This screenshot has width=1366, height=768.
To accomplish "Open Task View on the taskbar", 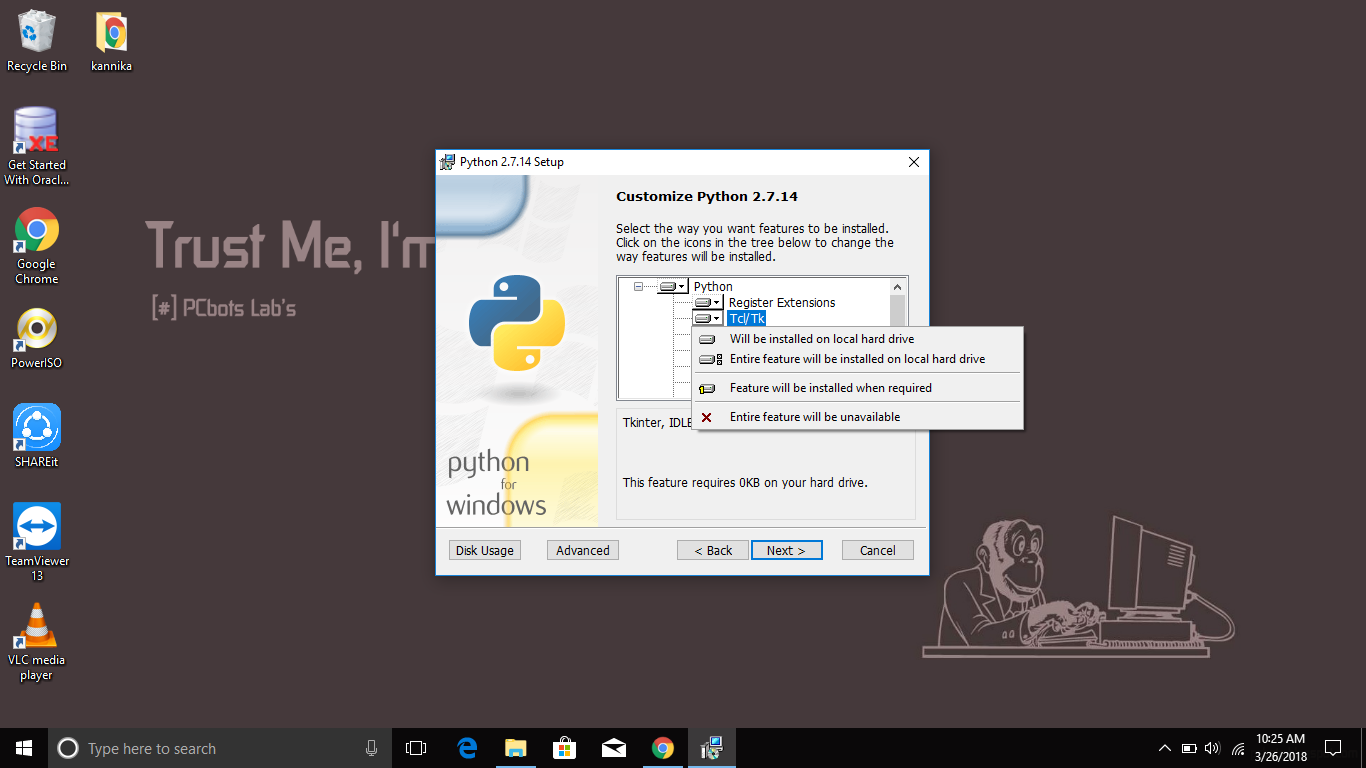I will click(x=416, y=748).
